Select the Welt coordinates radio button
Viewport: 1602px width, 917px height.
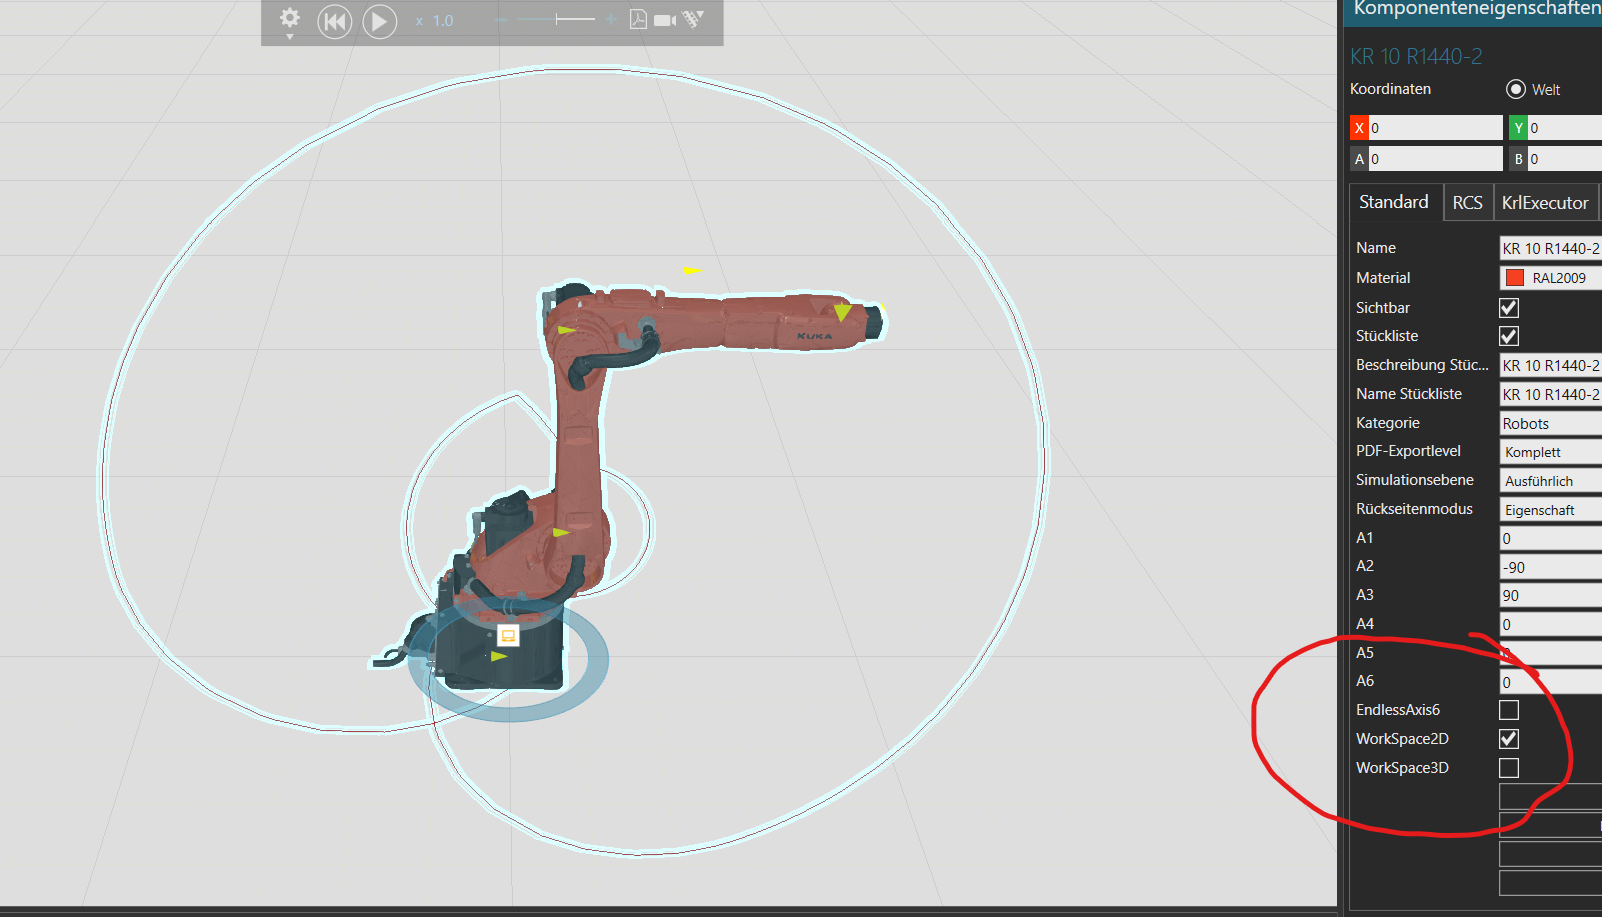pyautogui.click(x=1515, y=89)
